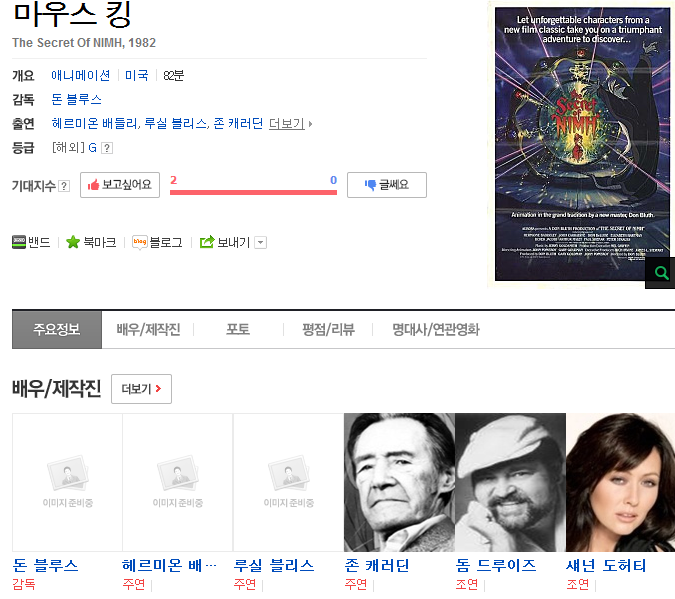Click the blog share icon
Screen dimensions: 675x599
pos(140,242)
